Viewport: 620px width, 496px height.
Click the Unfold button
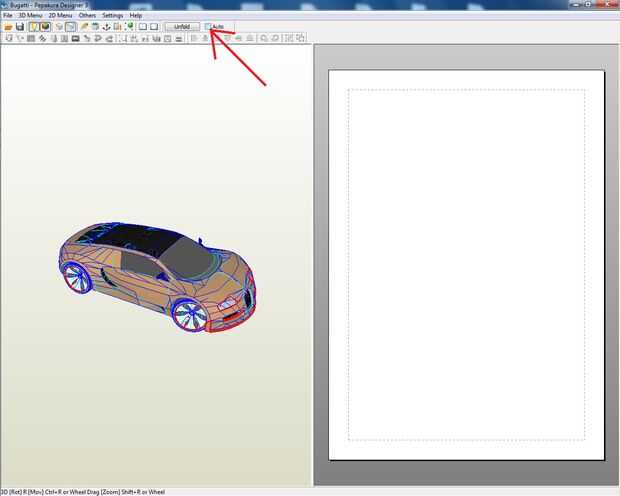pos(182,27)
